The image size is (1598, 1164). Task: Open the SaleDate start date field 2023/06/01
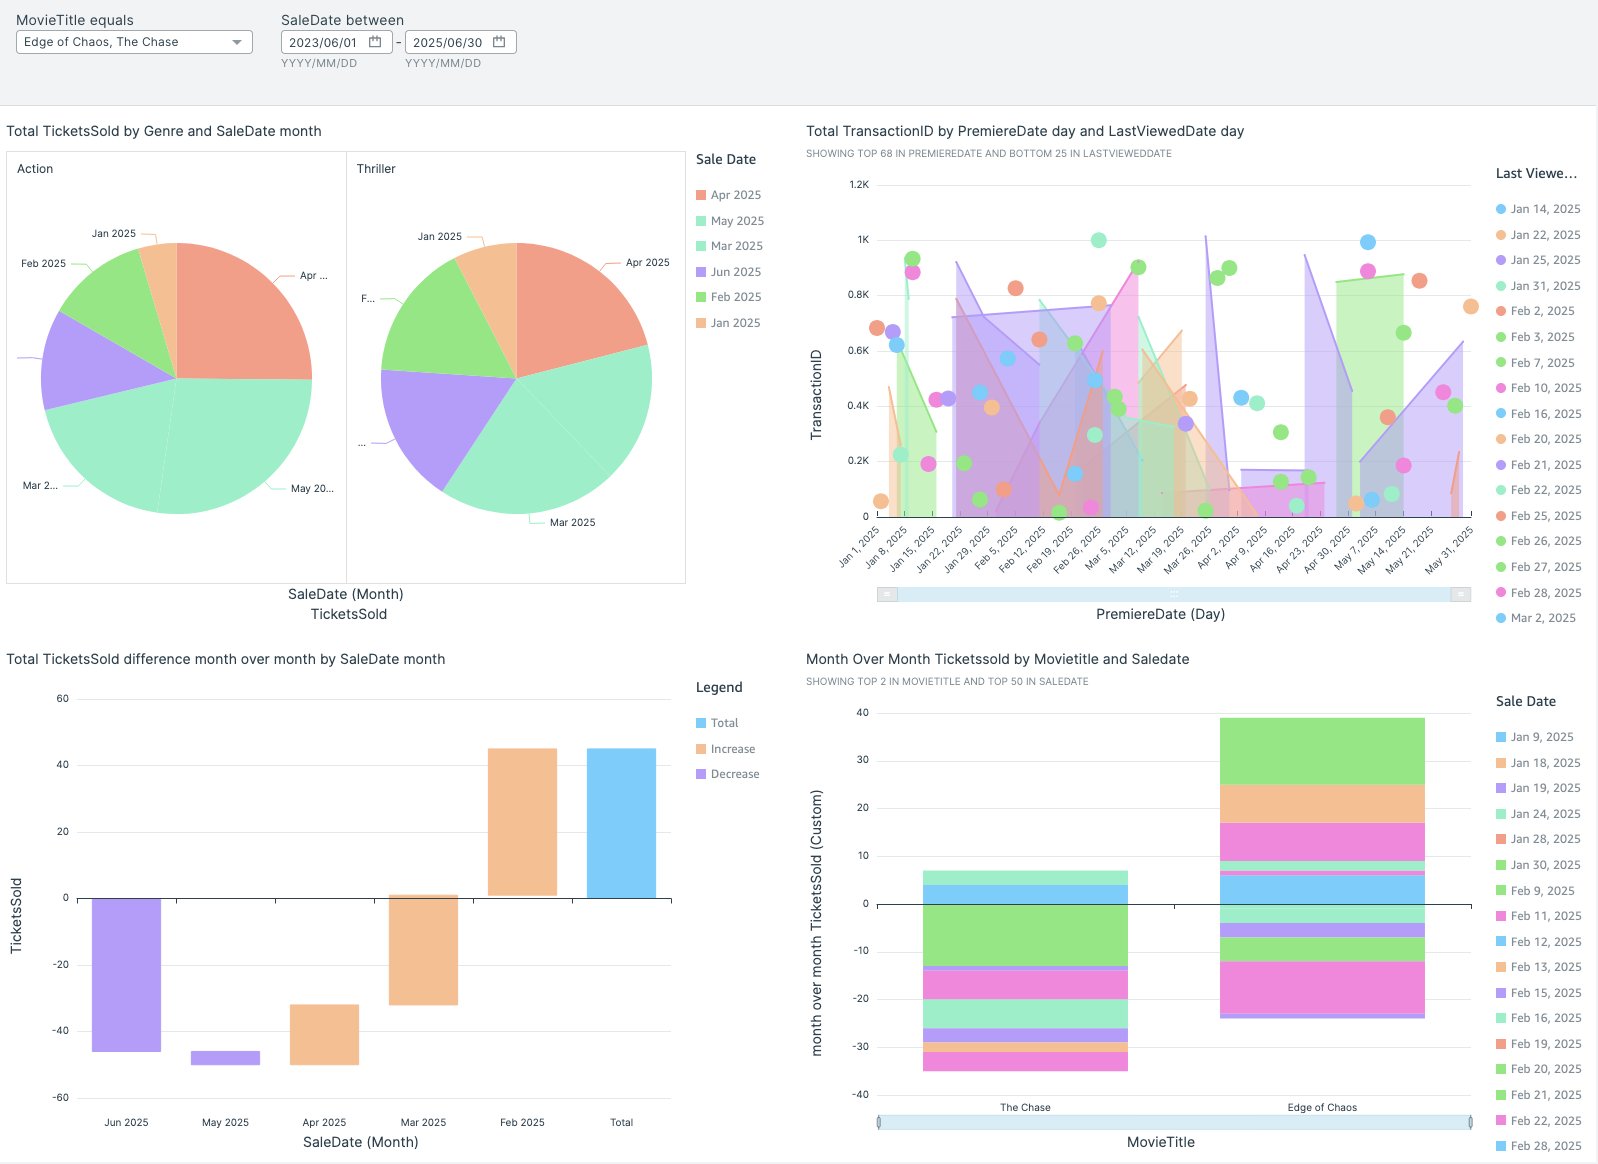[x=323, y=42]
